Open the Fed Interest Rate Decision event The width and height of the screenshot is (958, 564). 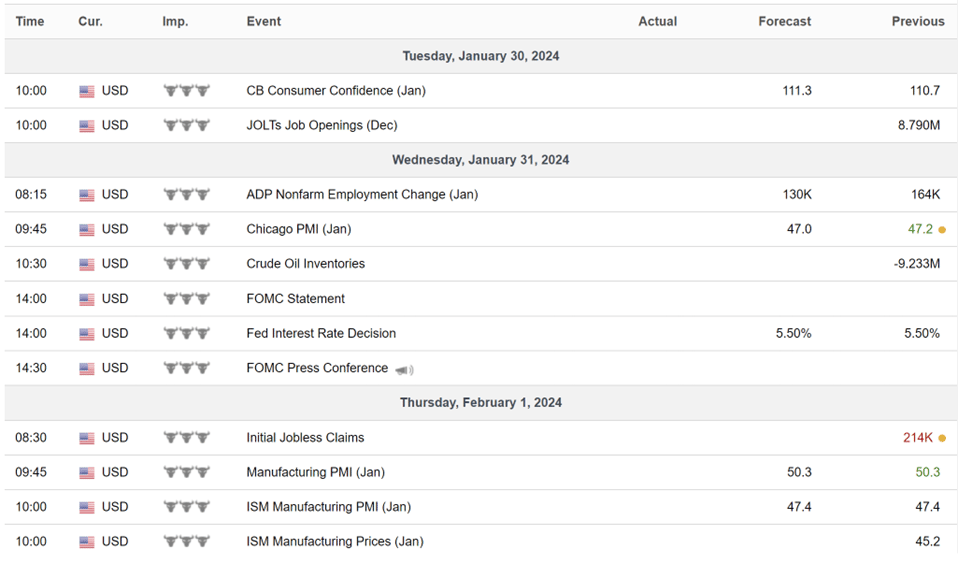click(x=321, y=333)
